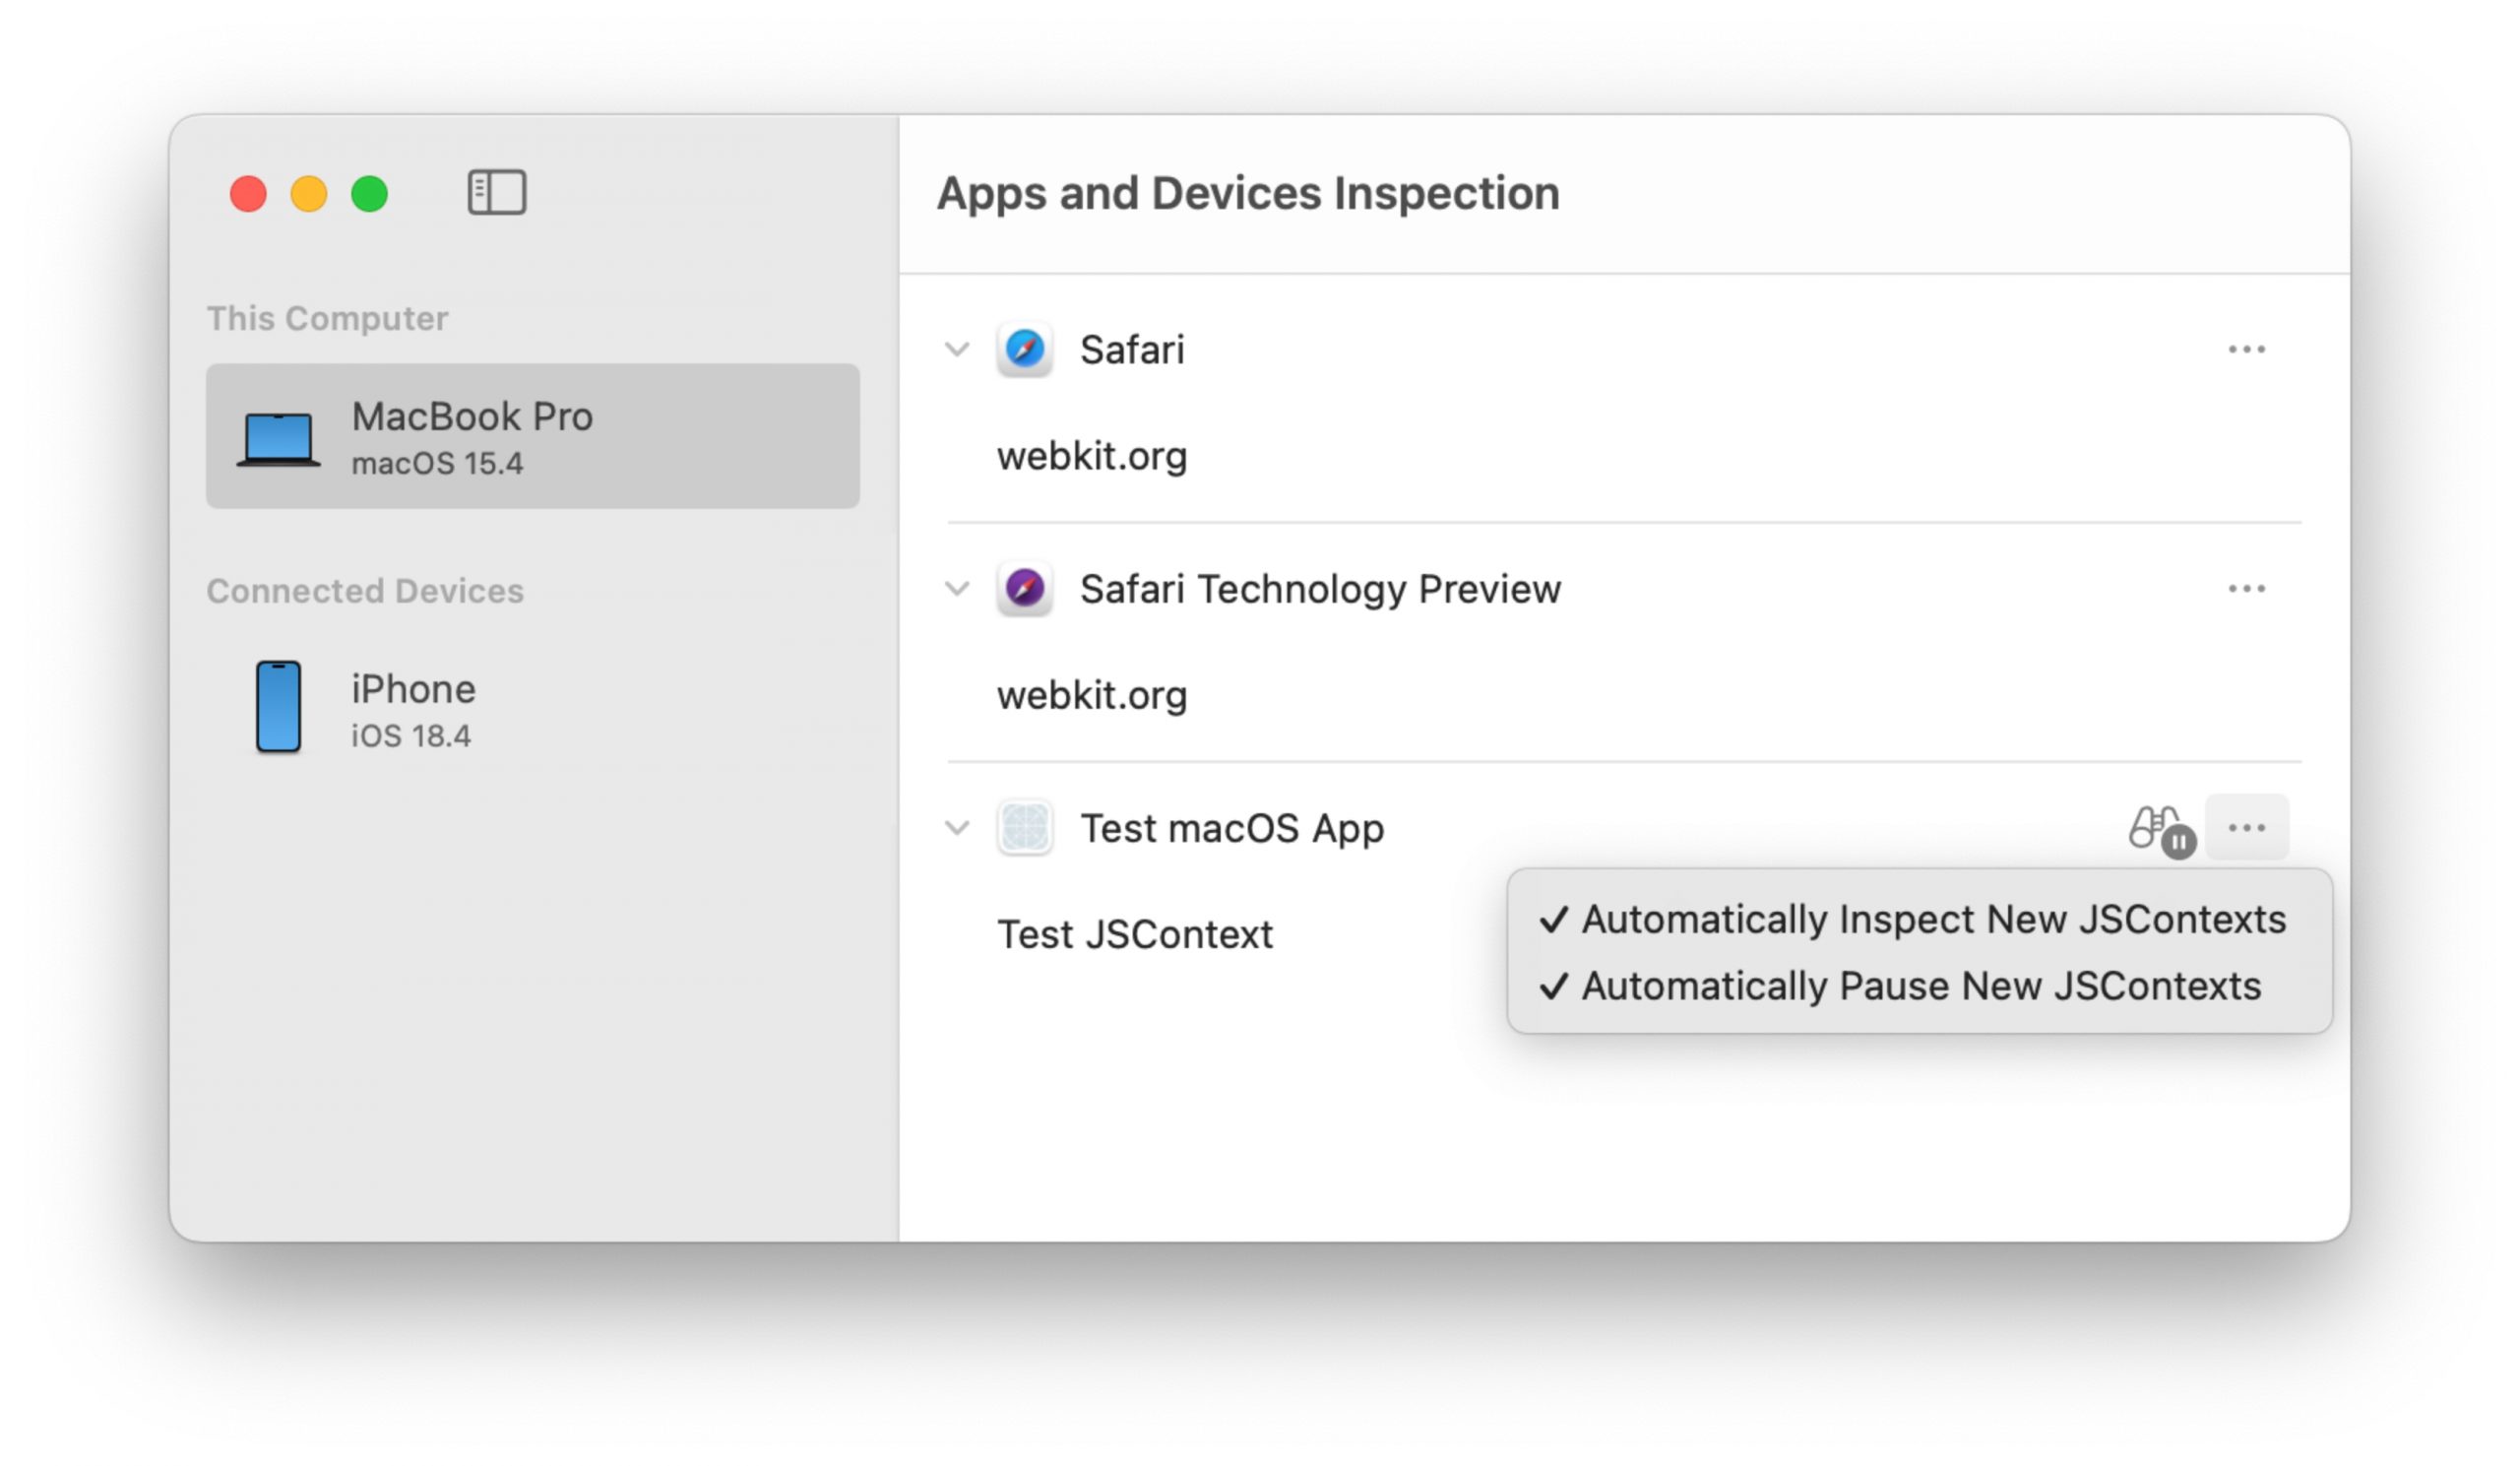The height and width of the screenshot is (1466, 2520).
Task: Click the Safari Technology Preview icon
Action: (x=1024, y=589)
